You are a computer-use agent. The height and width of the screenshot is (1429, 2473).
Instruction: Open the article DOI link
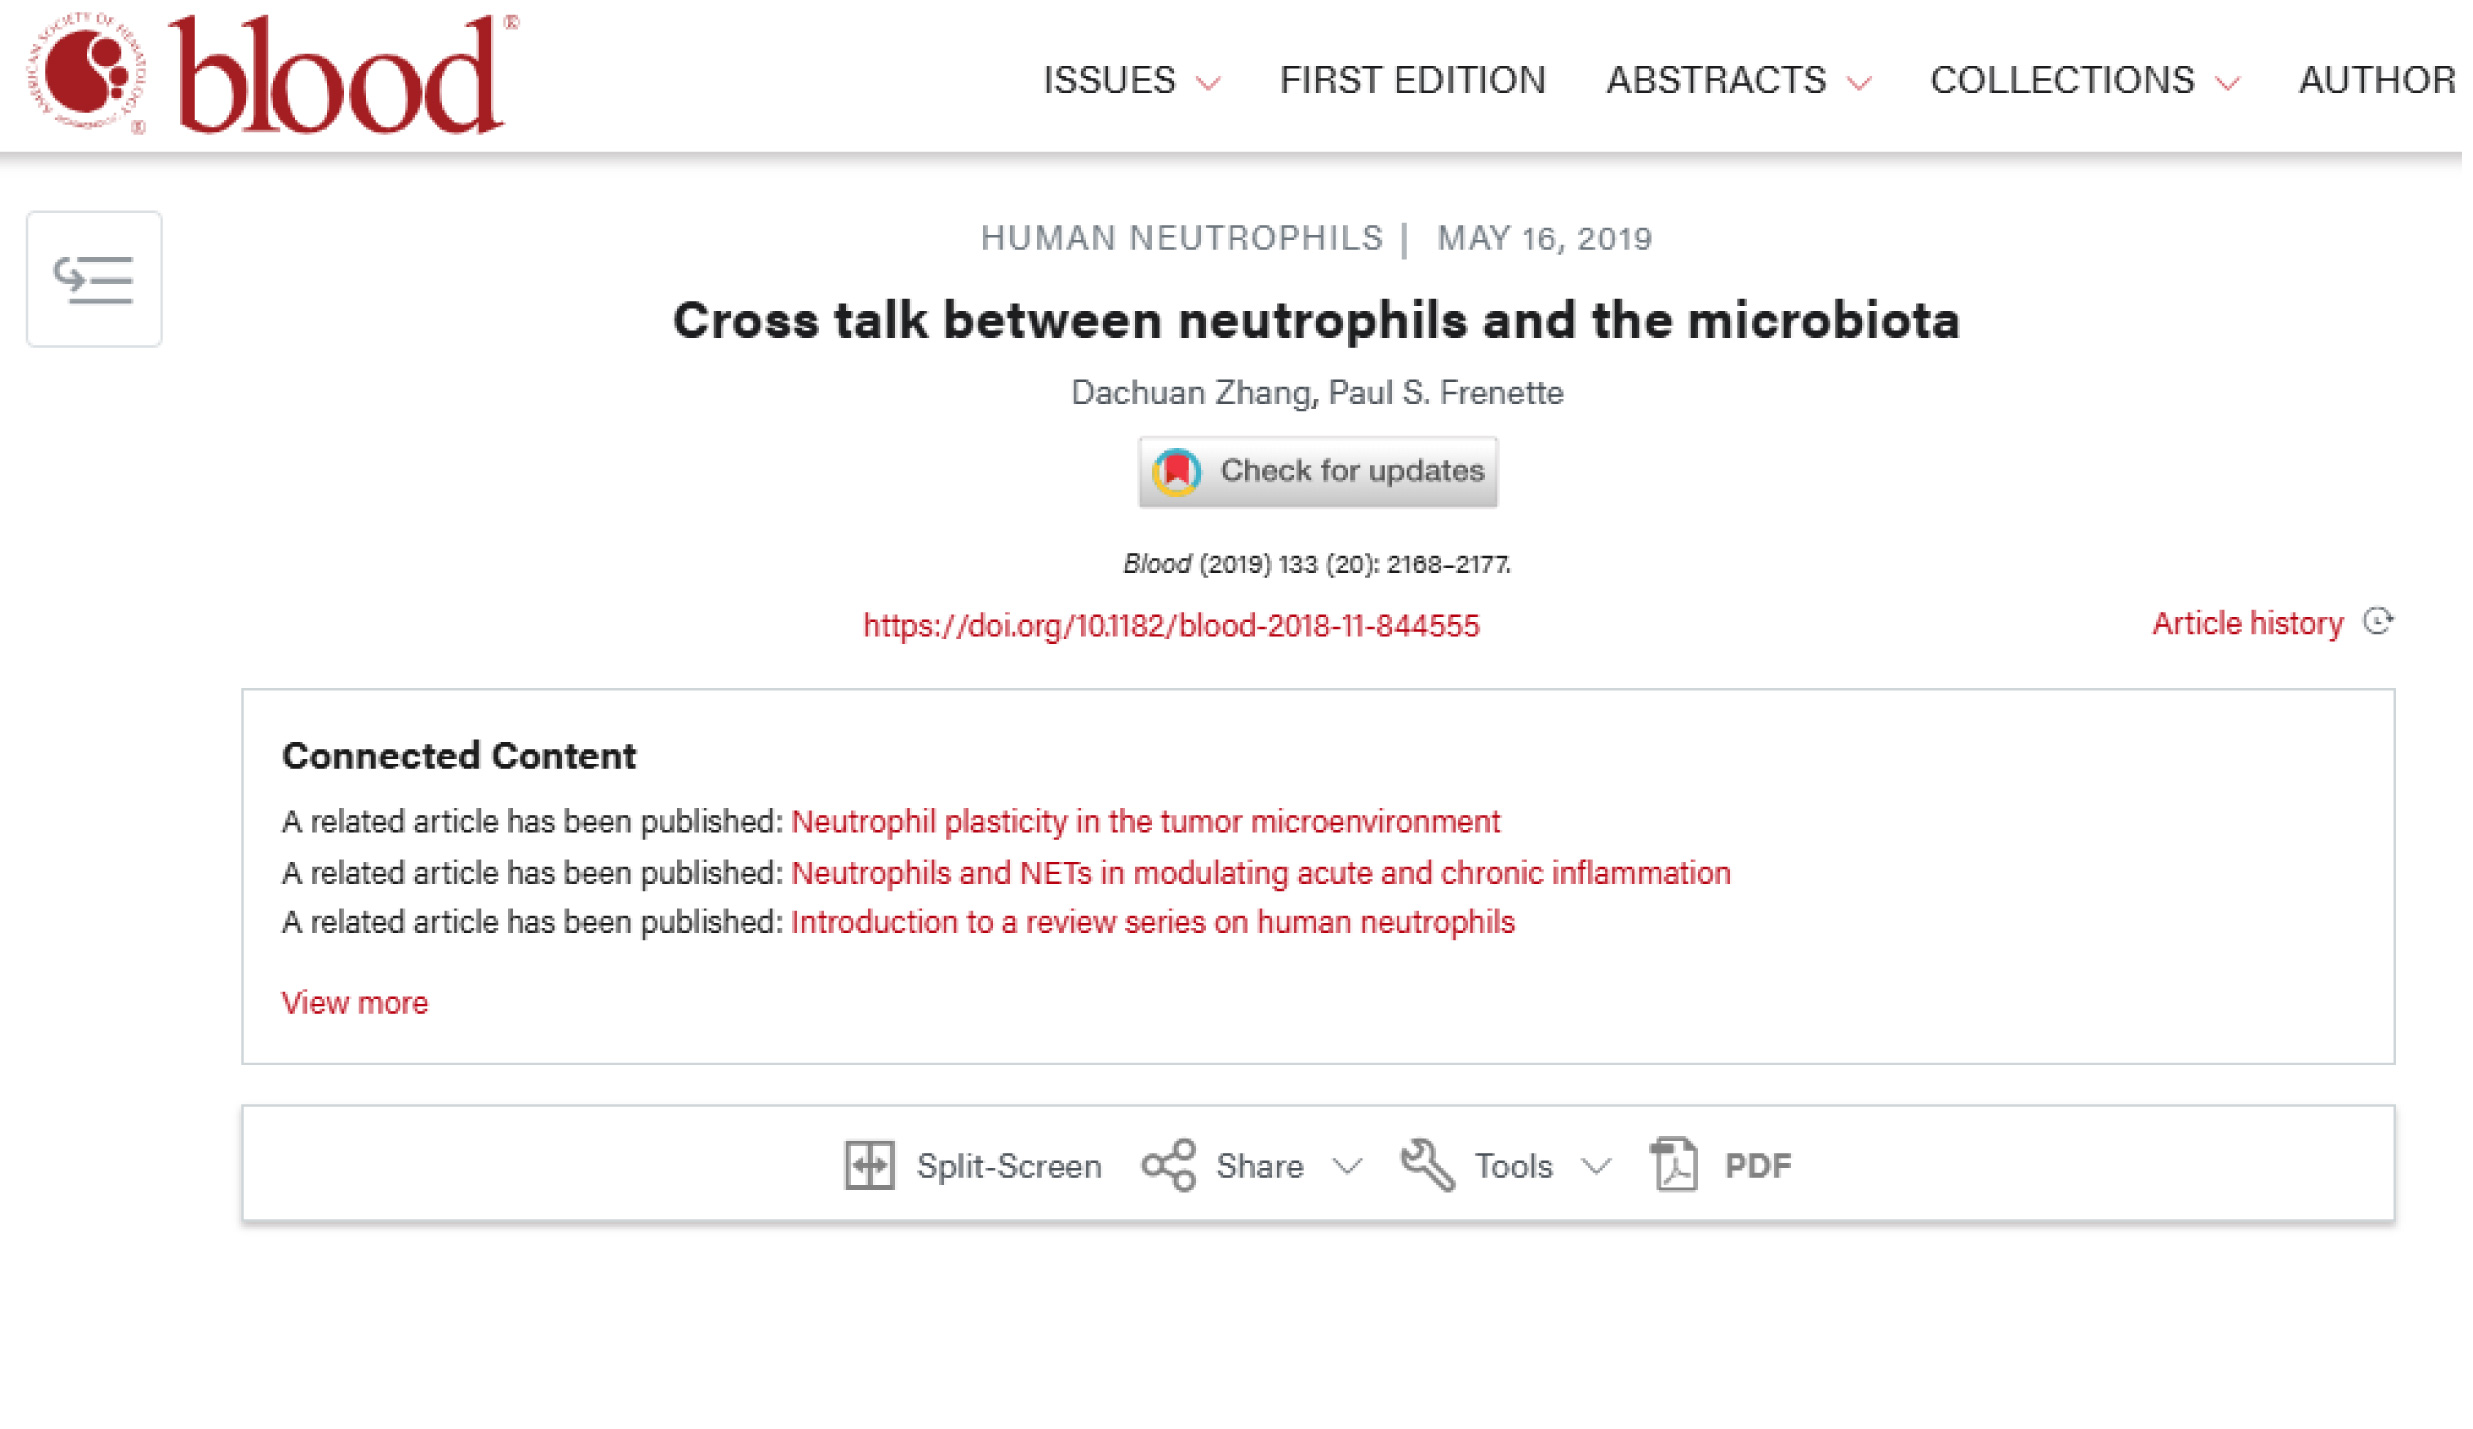pos(1171,626)
